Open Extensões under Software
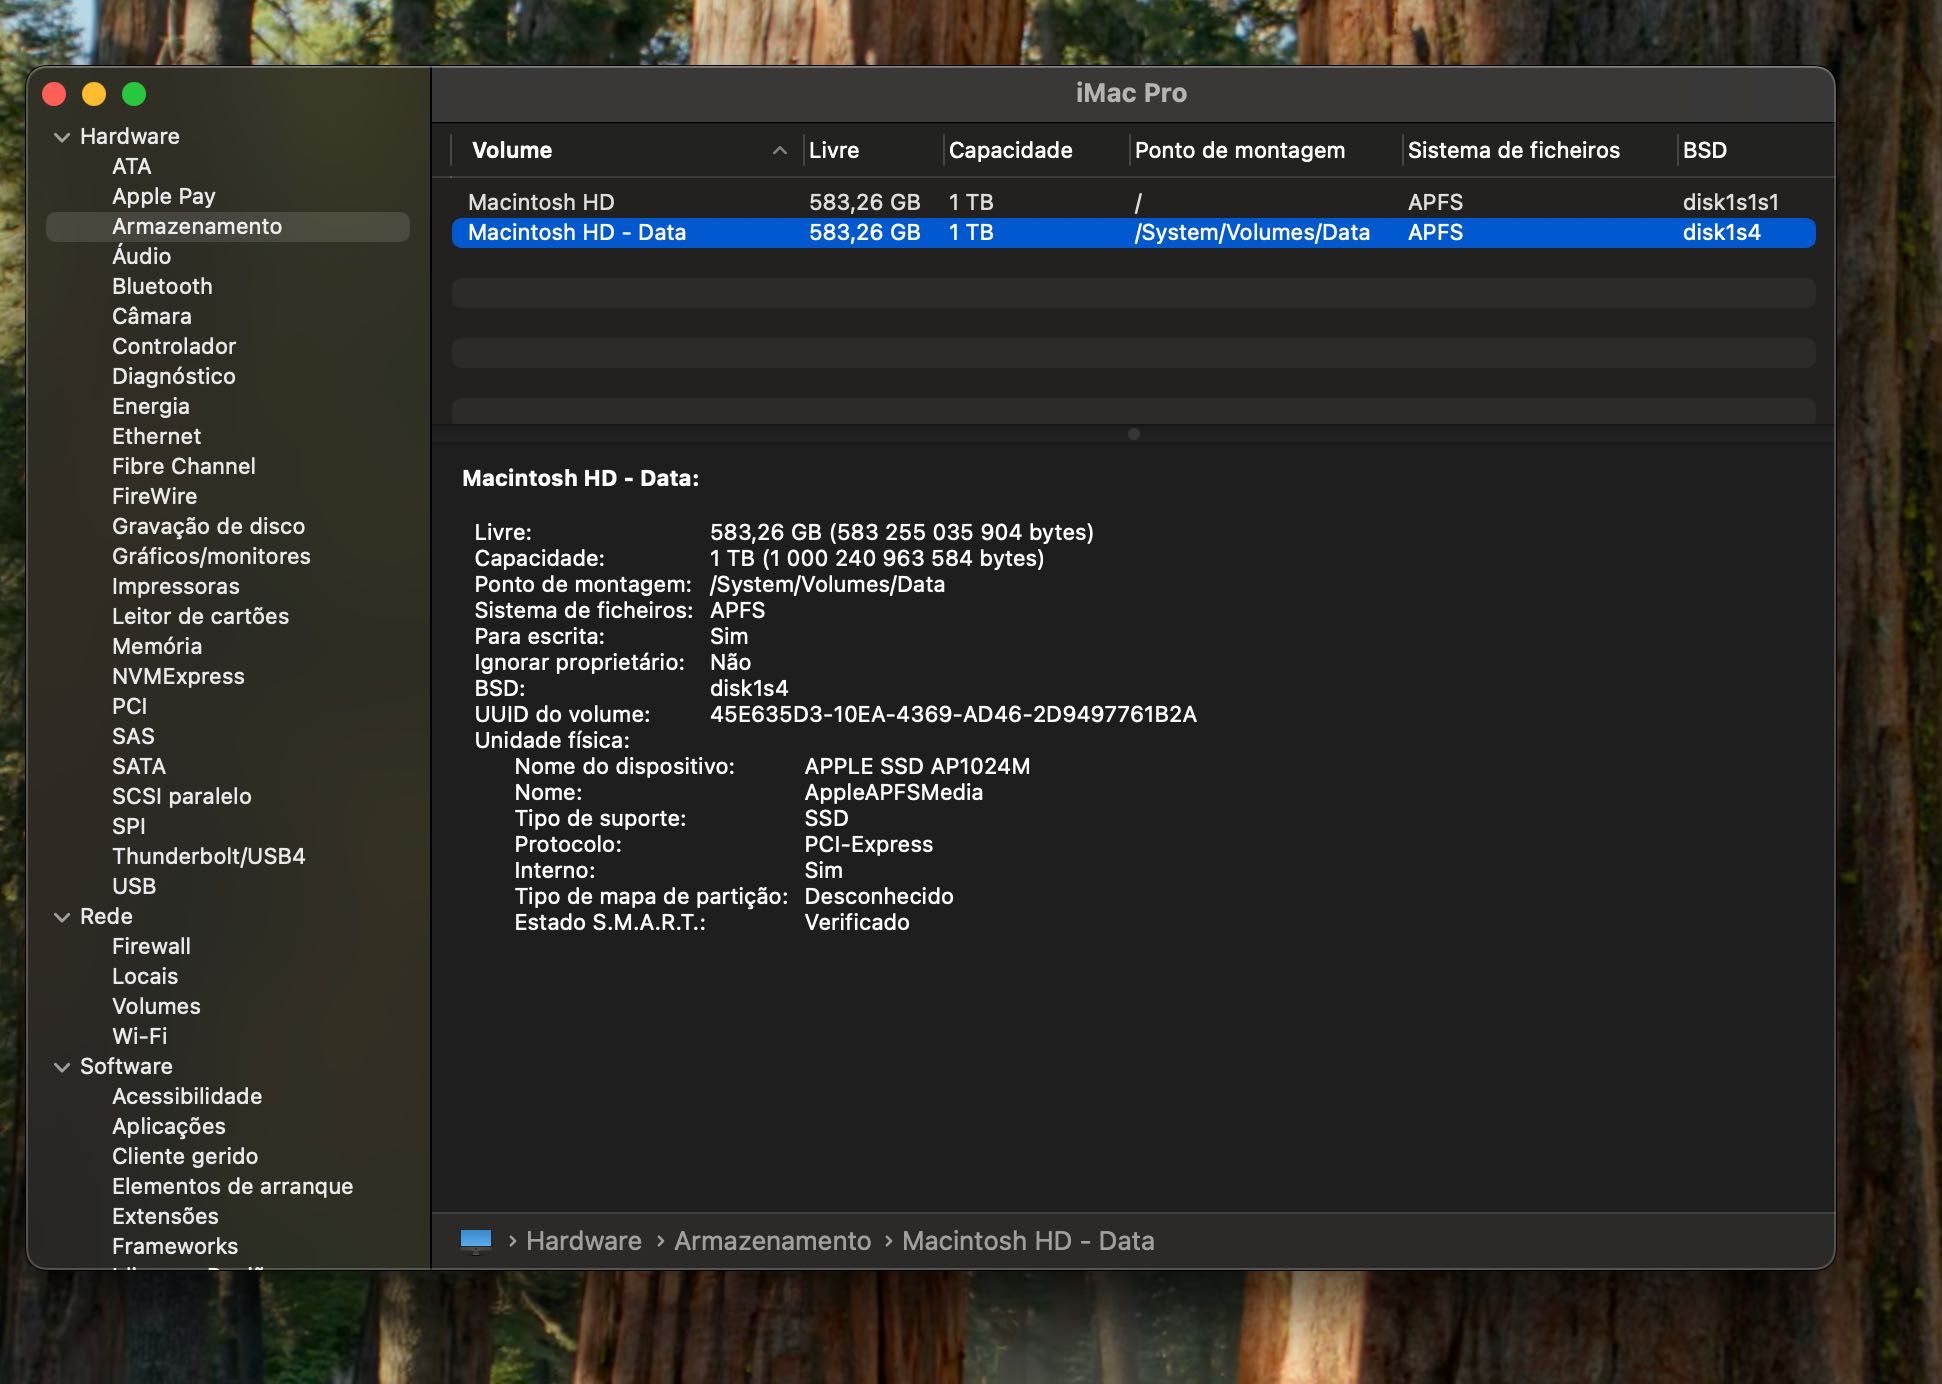This screenshot has width=1942, height=1384. pos(166,1216)
